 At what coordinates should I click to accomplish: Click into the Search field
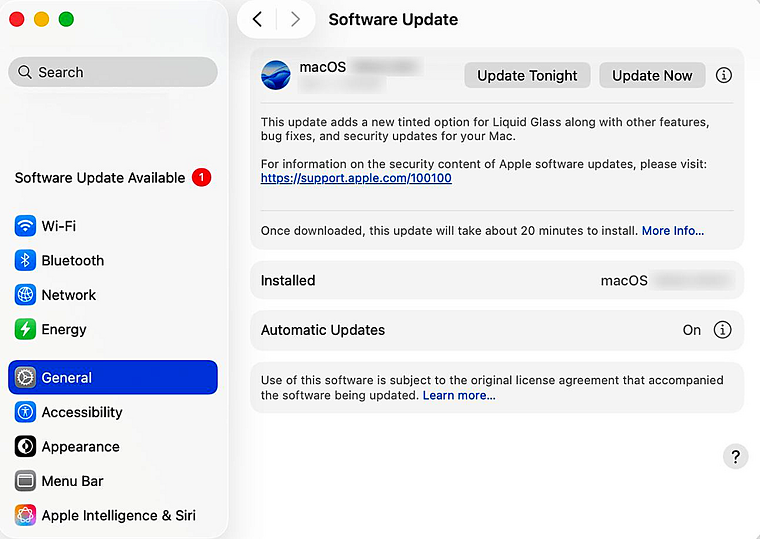click(113, 72)
